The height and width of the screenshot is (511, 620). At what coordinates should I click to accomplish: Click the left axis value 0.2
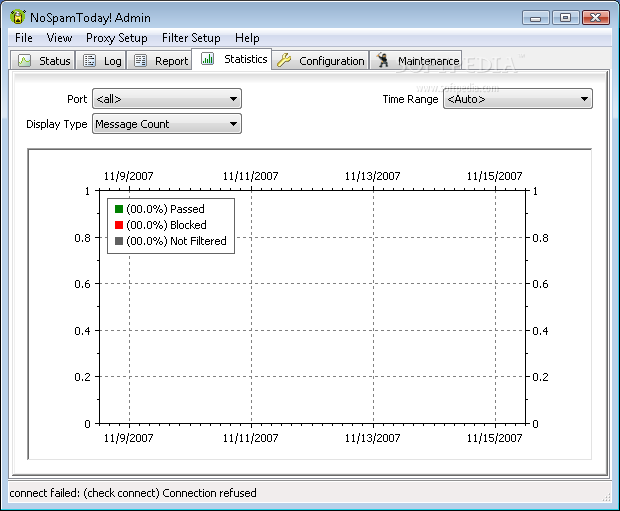pos(83,377)
